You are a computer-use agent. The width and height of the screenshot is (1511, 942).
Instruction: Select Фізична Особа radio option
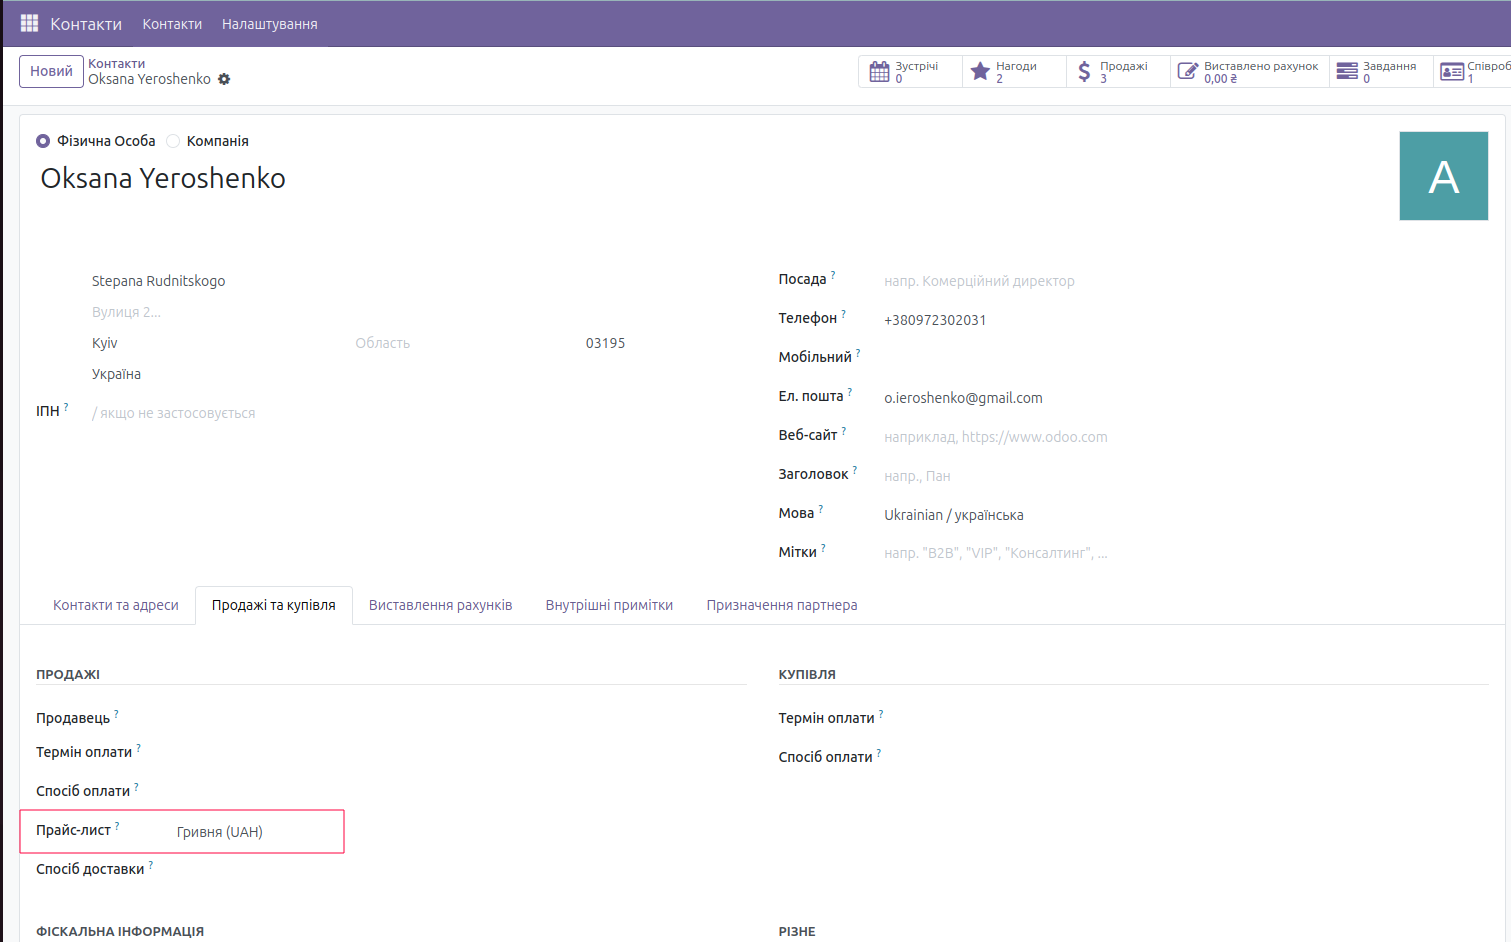43,141
